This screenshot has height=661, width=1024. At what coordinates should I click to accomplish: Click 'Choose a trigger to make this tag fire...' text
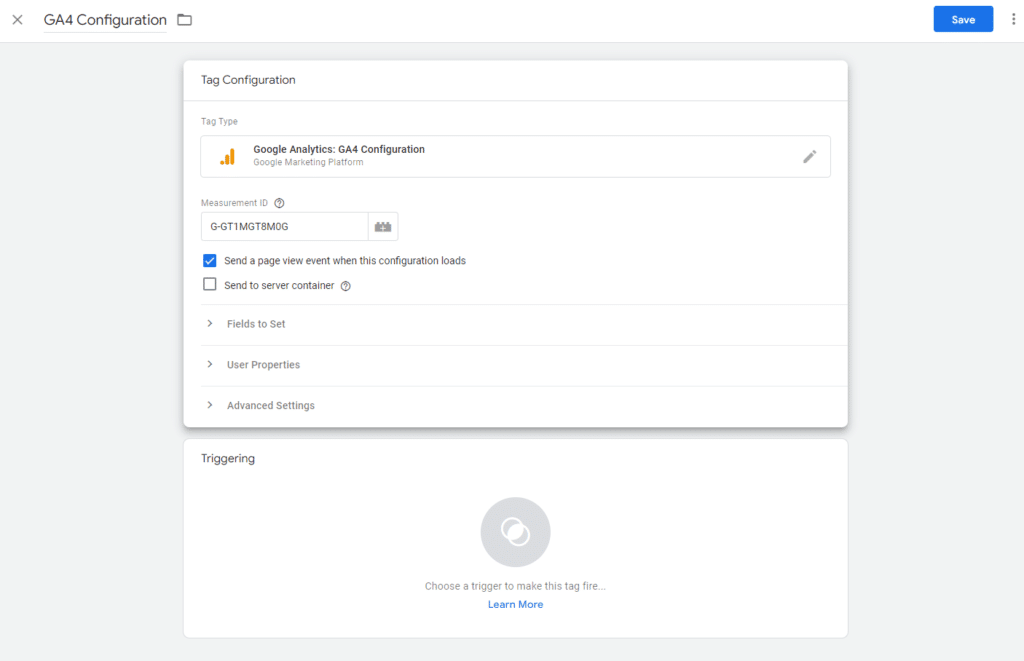(x=515, y=587)
